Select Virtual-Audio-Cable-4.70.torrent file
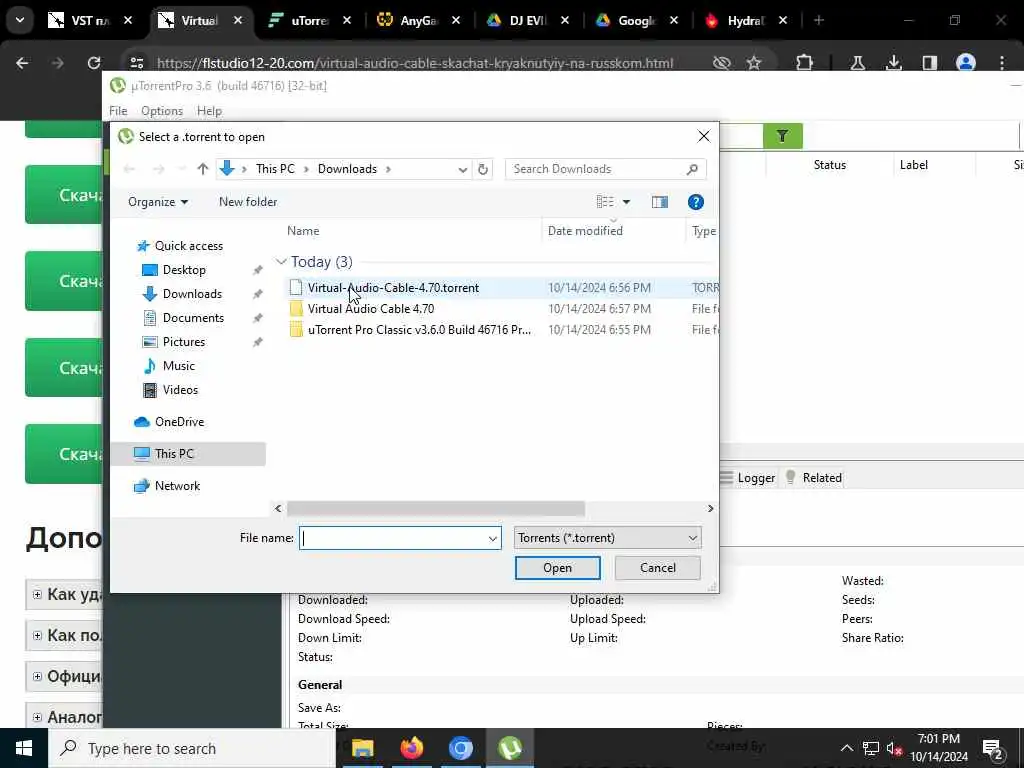This screenshot has height=768, width=1024. click(x=393, y=288)
